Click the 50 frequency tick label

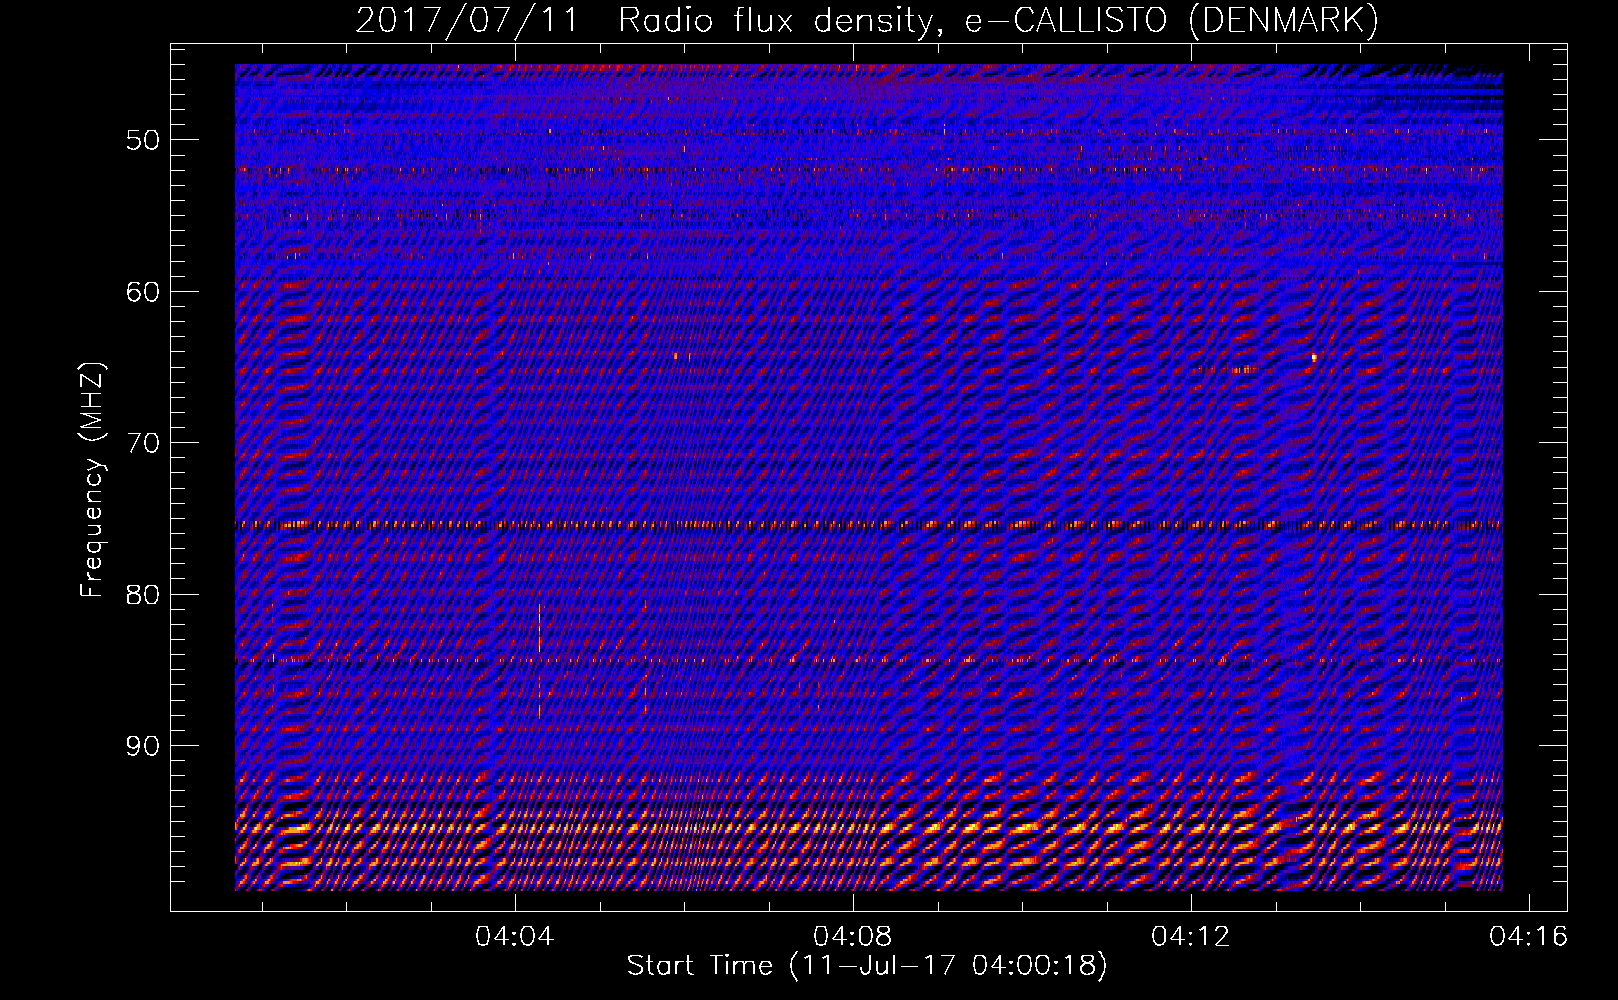tap(143, 140)
